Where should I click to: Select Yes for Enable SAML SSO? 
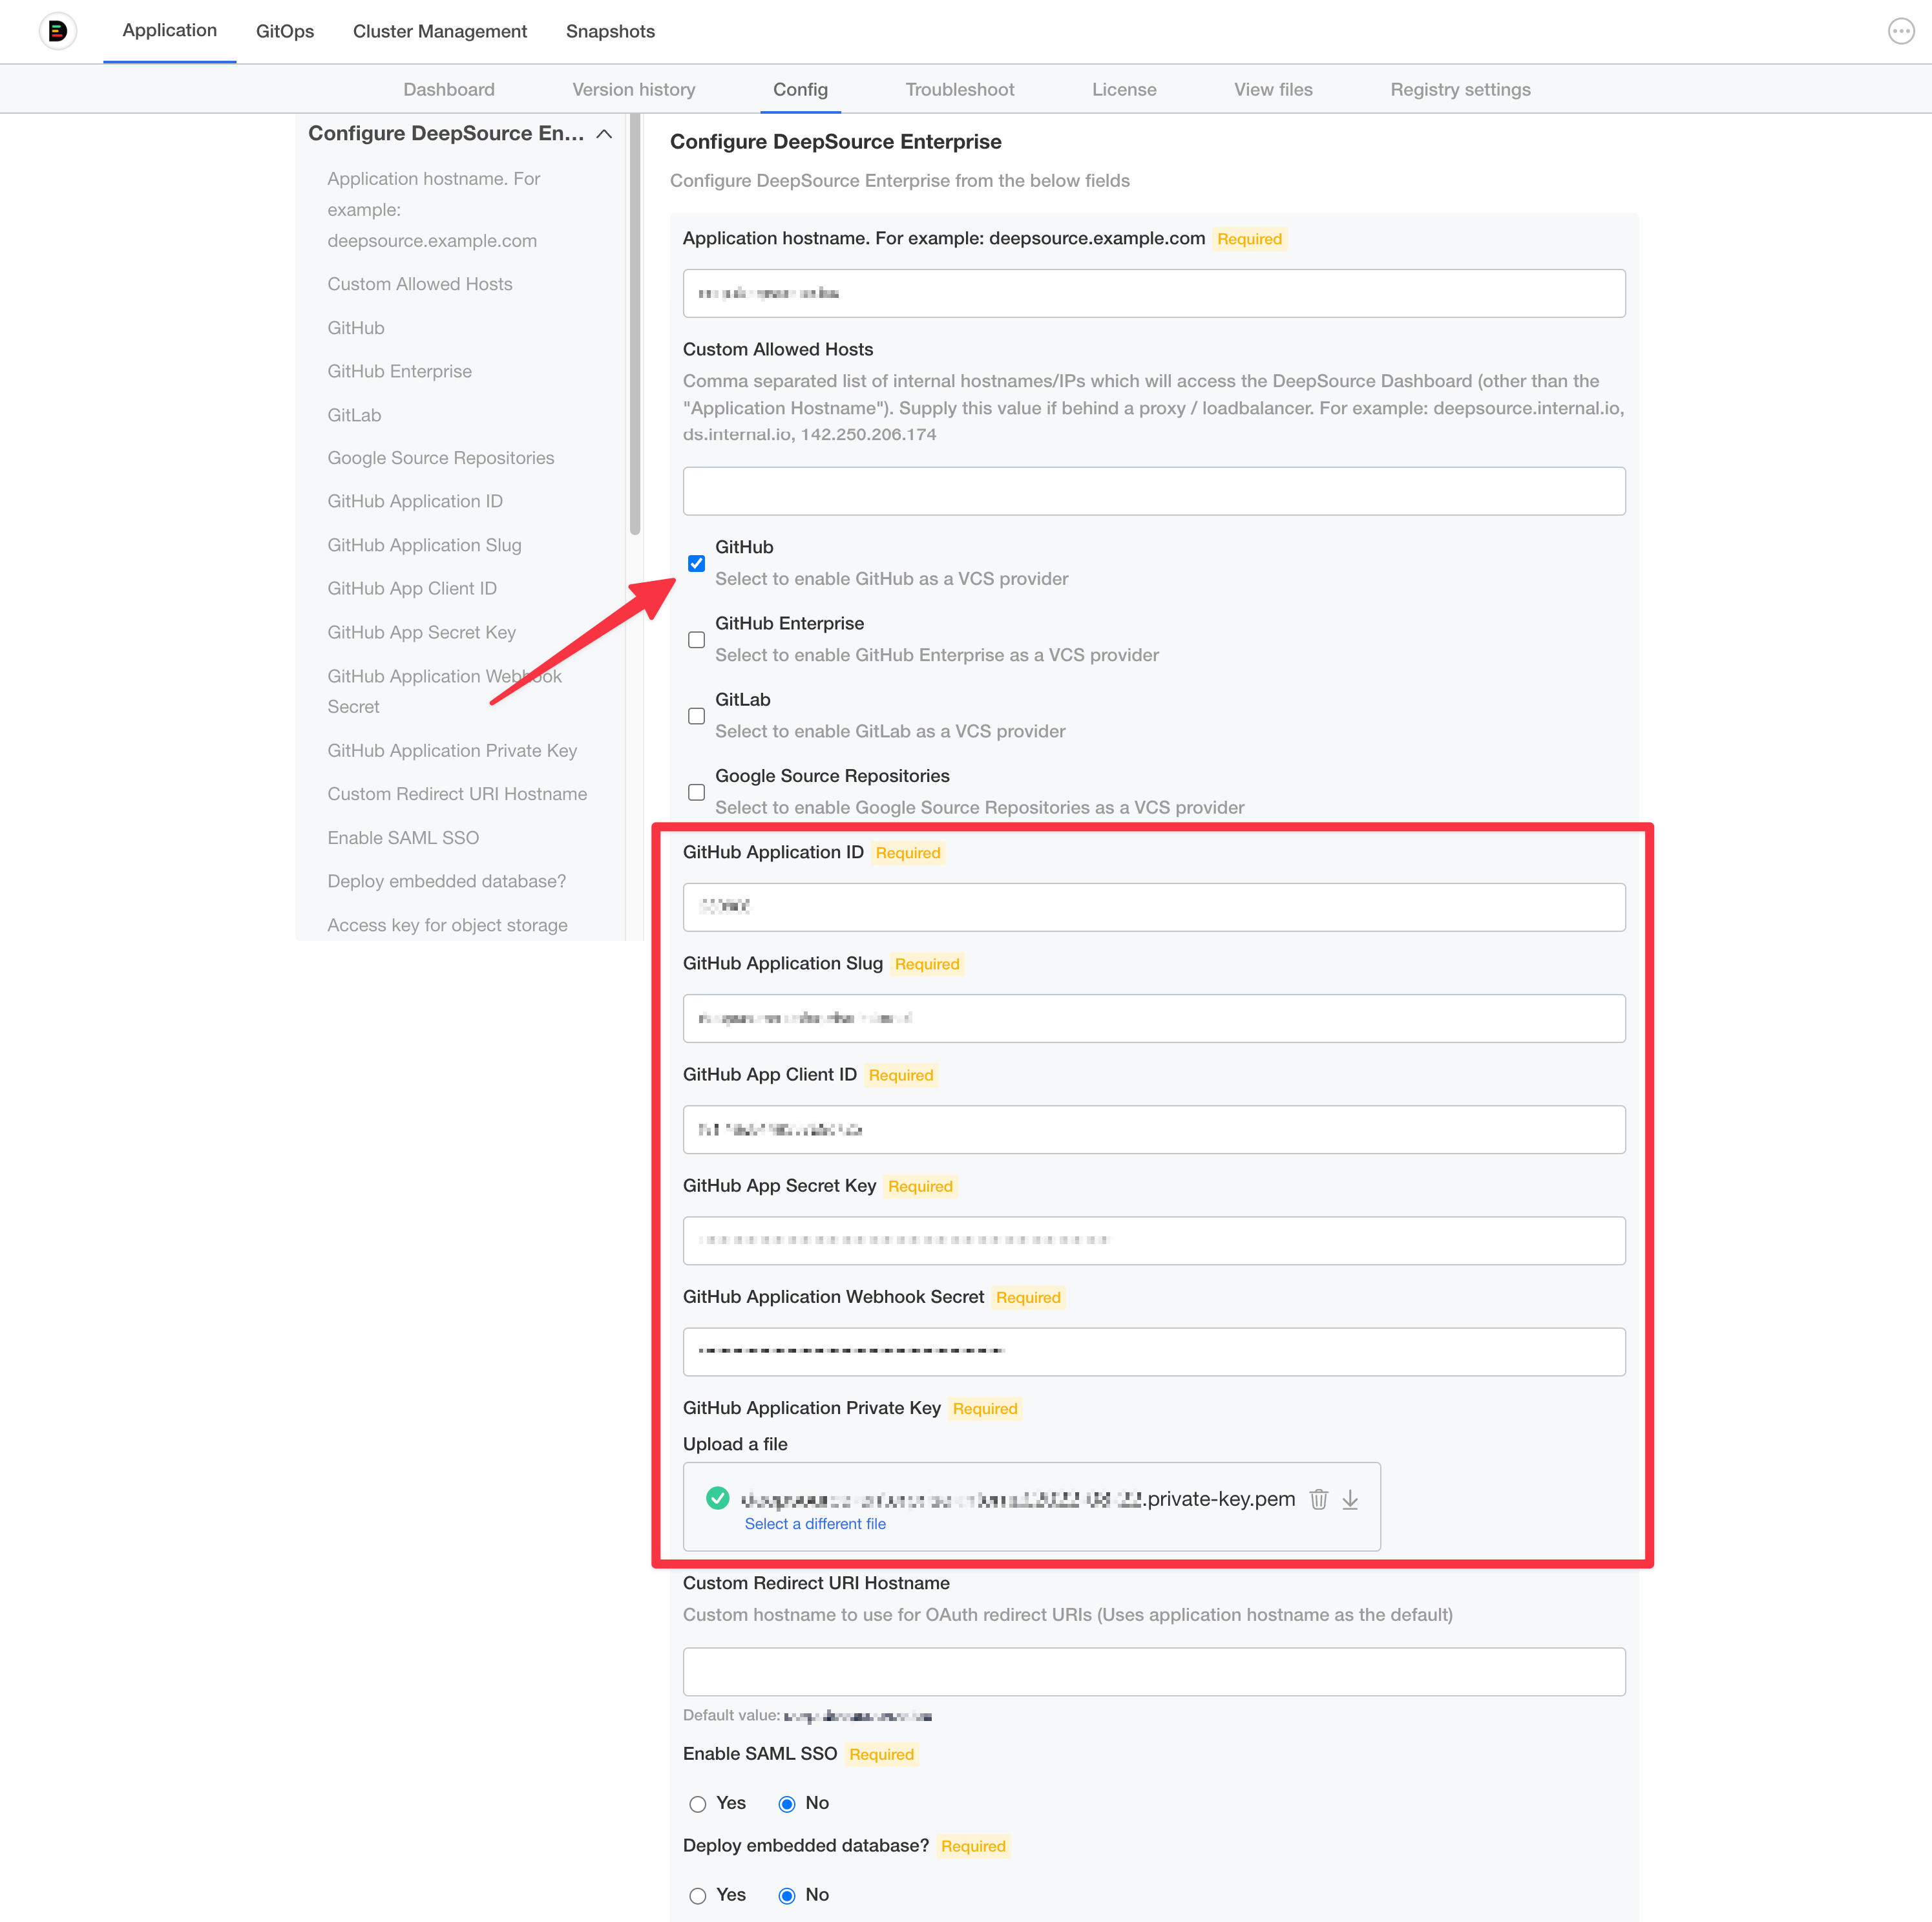(697, 1803)
